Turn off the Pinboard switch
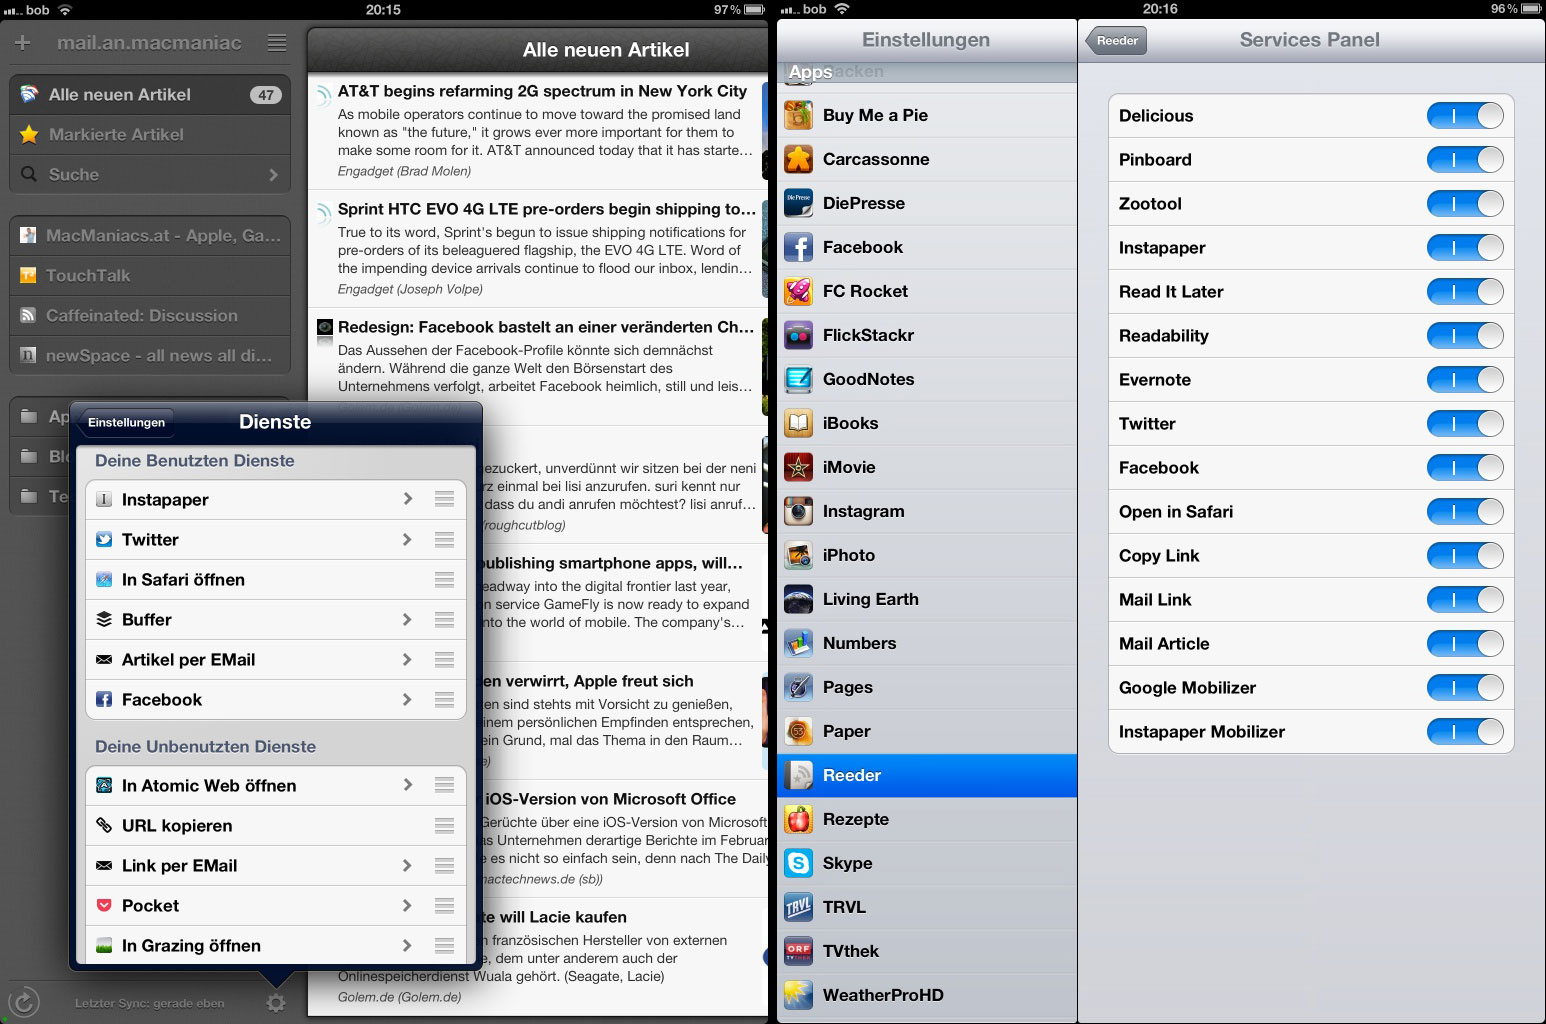The width and height of the screenshot is (1546, 1024). (x=1465, y=160)
